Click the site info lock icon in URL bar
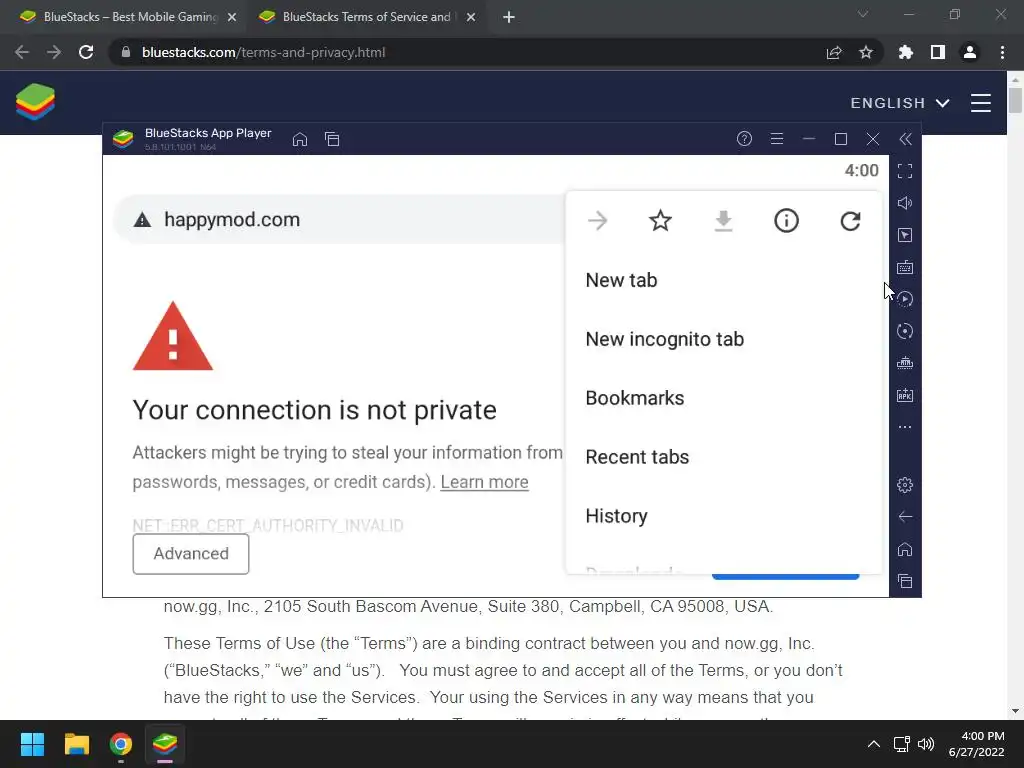Viewport: 1024px width, 768px height. (x=125, y=52)
